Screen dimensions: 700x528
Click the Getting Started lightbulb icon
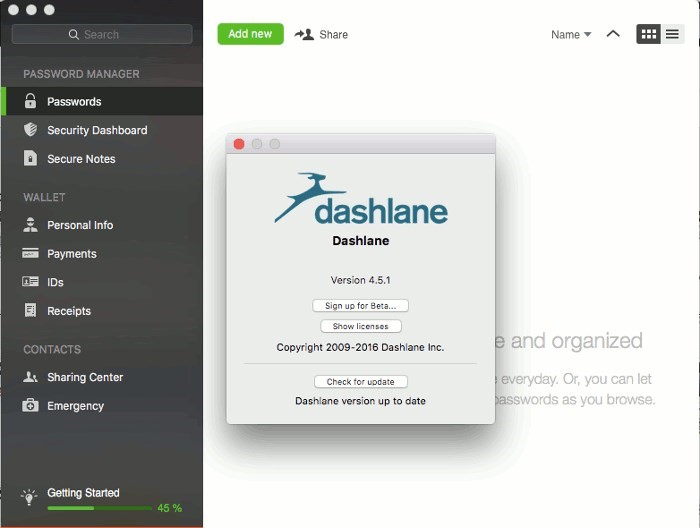click(29, 497)
